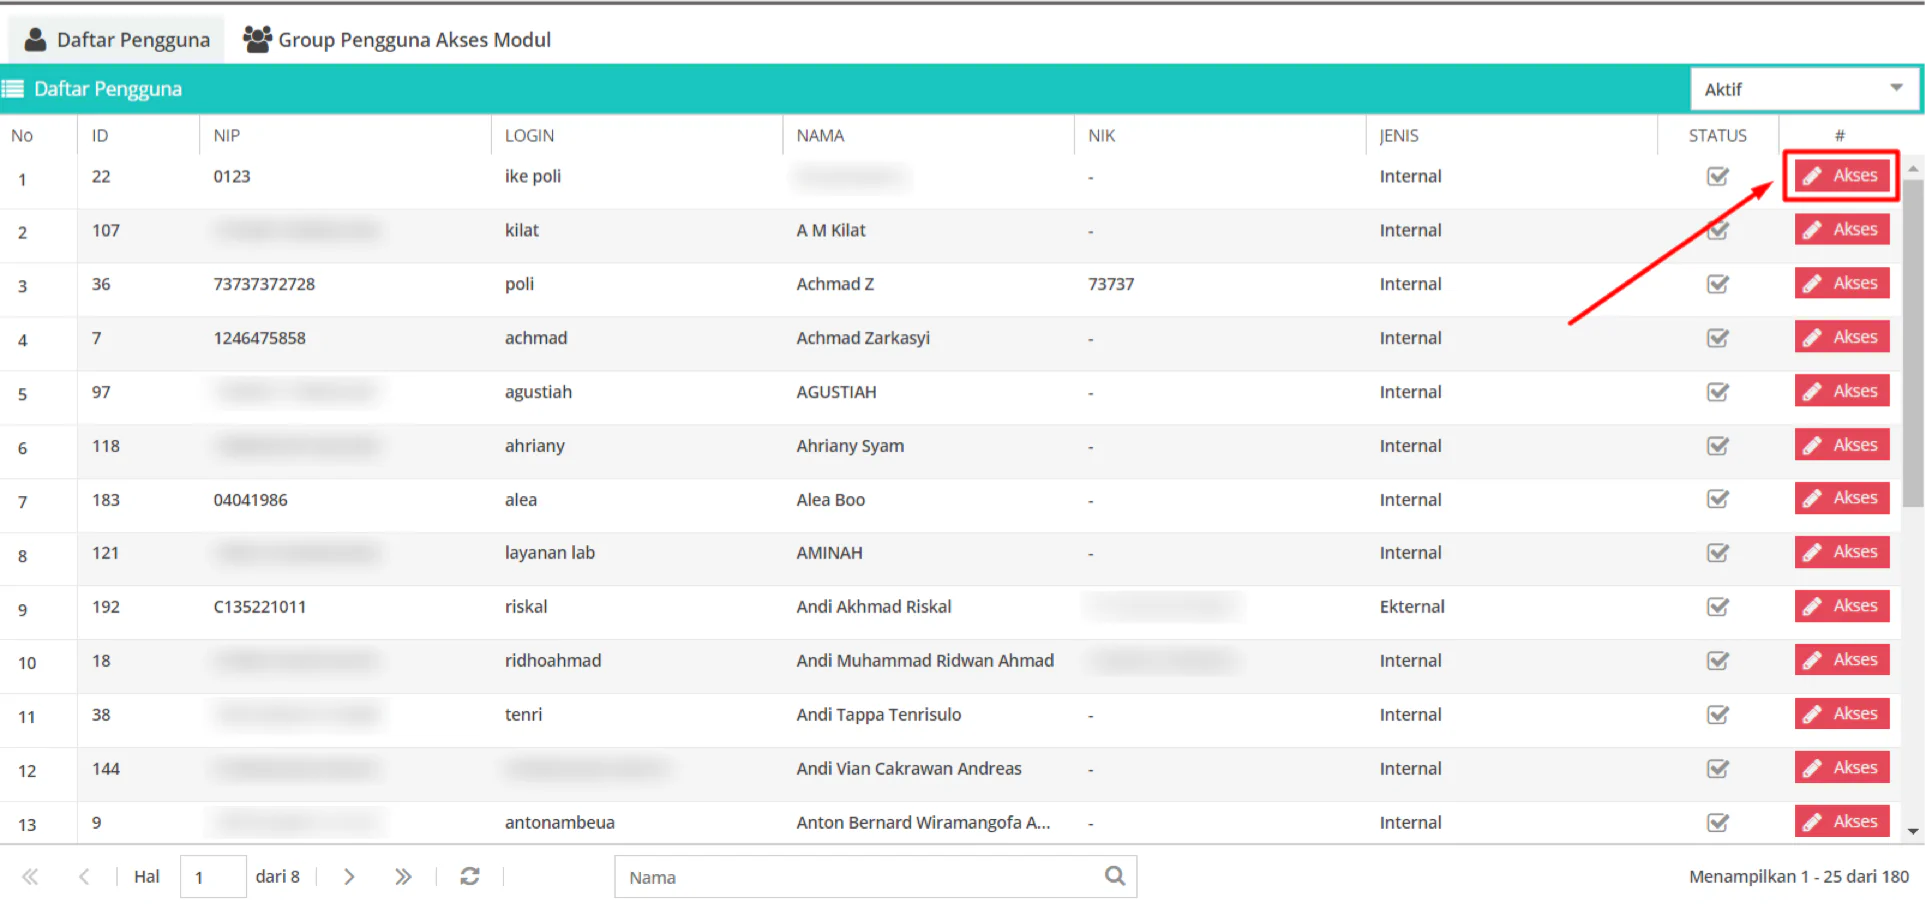The width and height of the screenshot is (1925, 909).
Task: Sort by the ID column header
Action: [100, 135]
